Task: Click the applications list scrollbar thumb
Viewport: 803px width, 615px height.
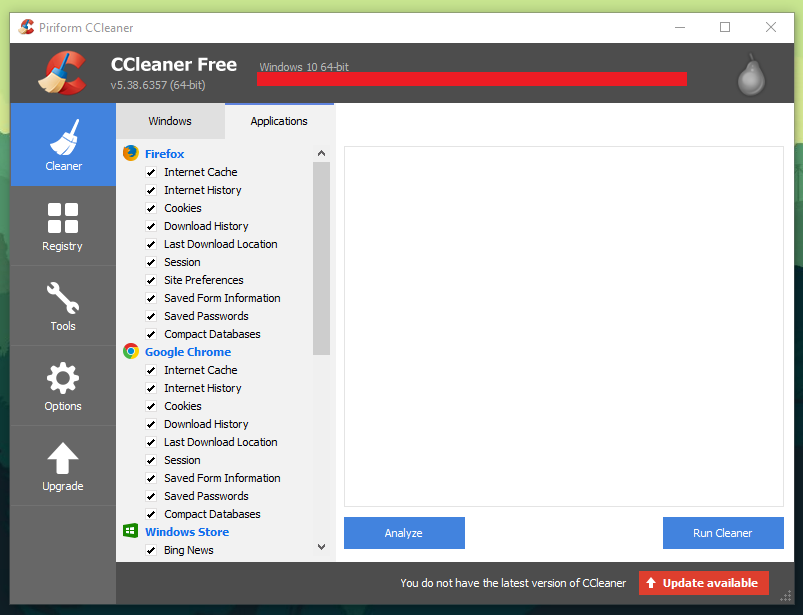Action: click(321, 258)
